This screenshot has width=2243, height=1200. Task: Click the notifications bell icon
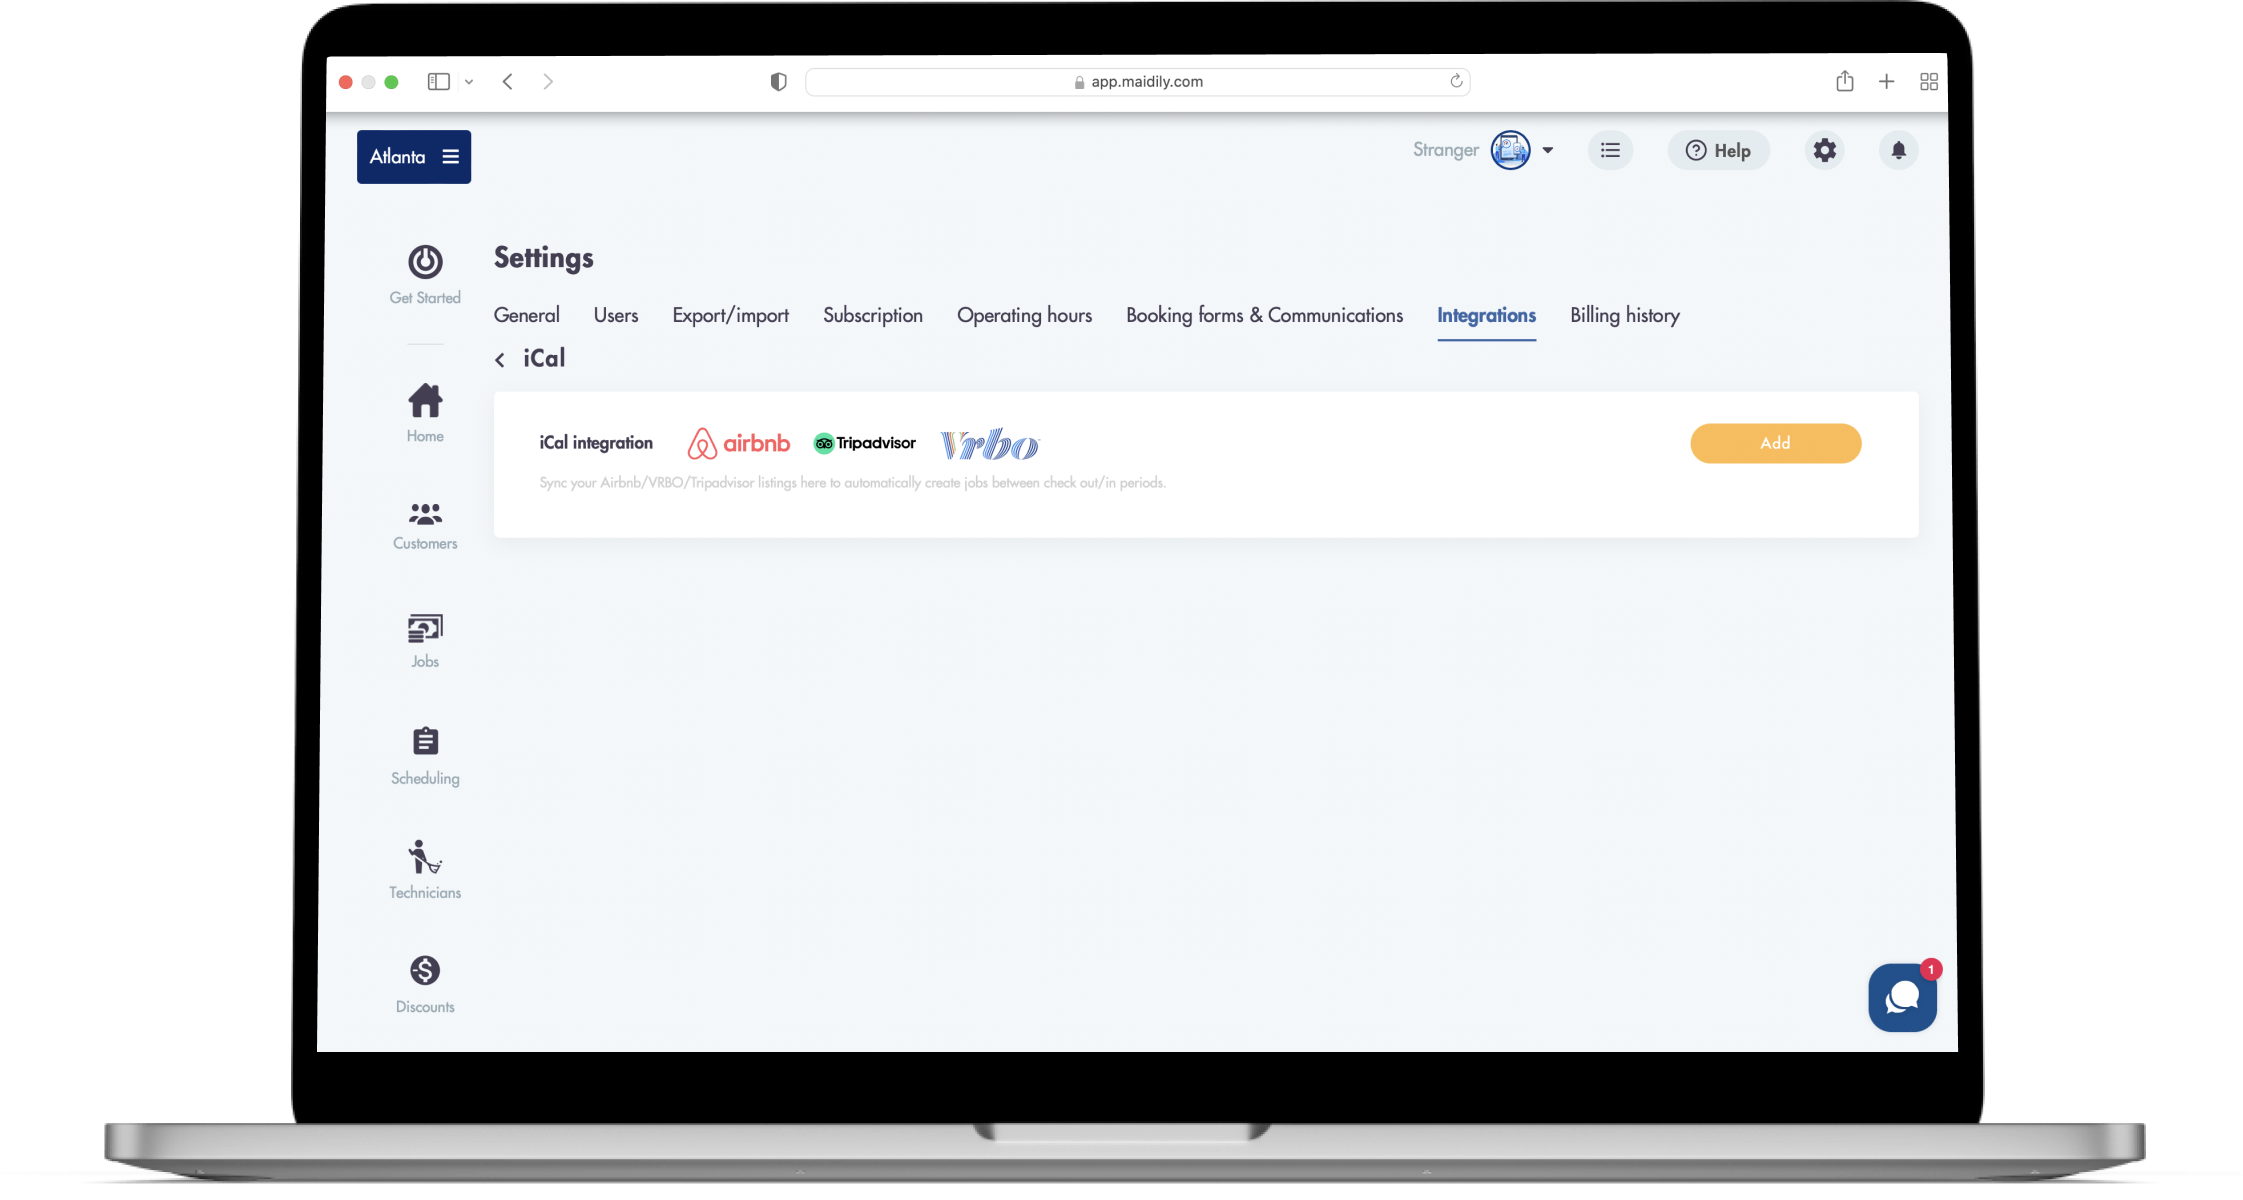click(x=1898, y=151)
